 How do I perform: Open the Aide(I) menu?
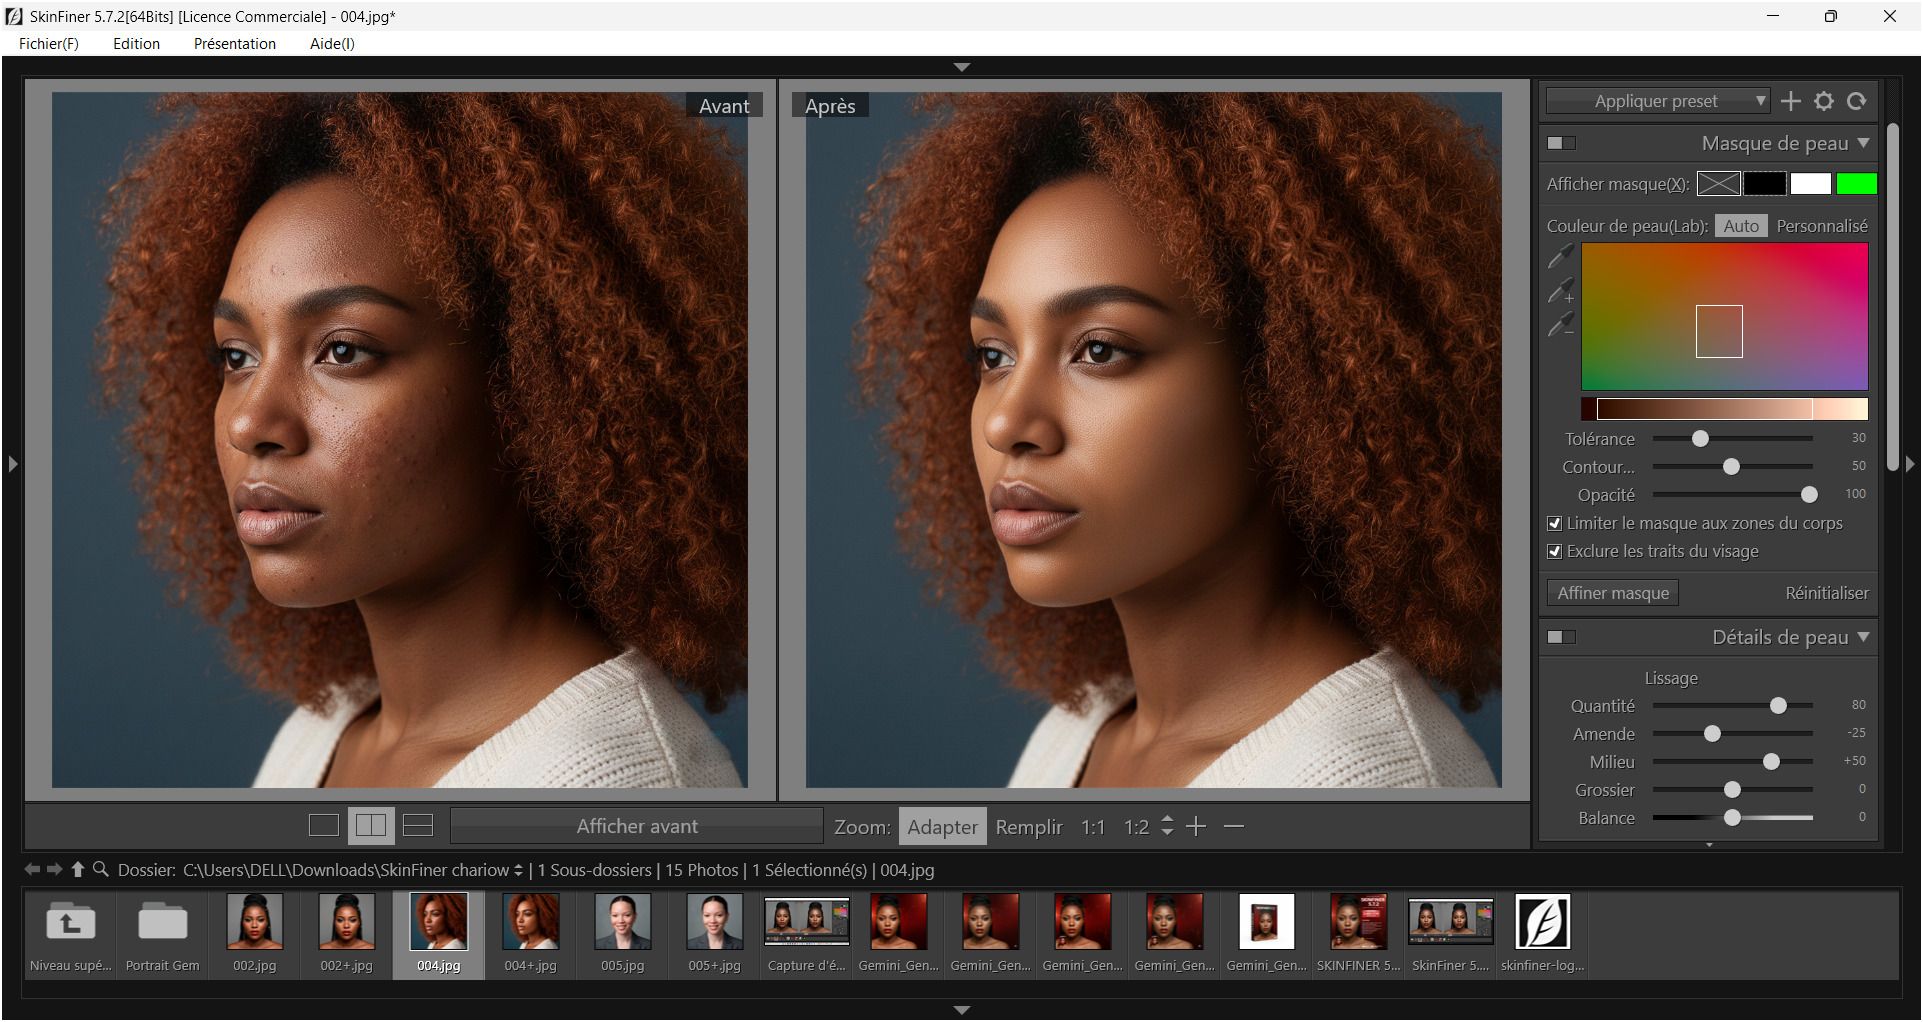pyautogui.click(x=332, y=43)
